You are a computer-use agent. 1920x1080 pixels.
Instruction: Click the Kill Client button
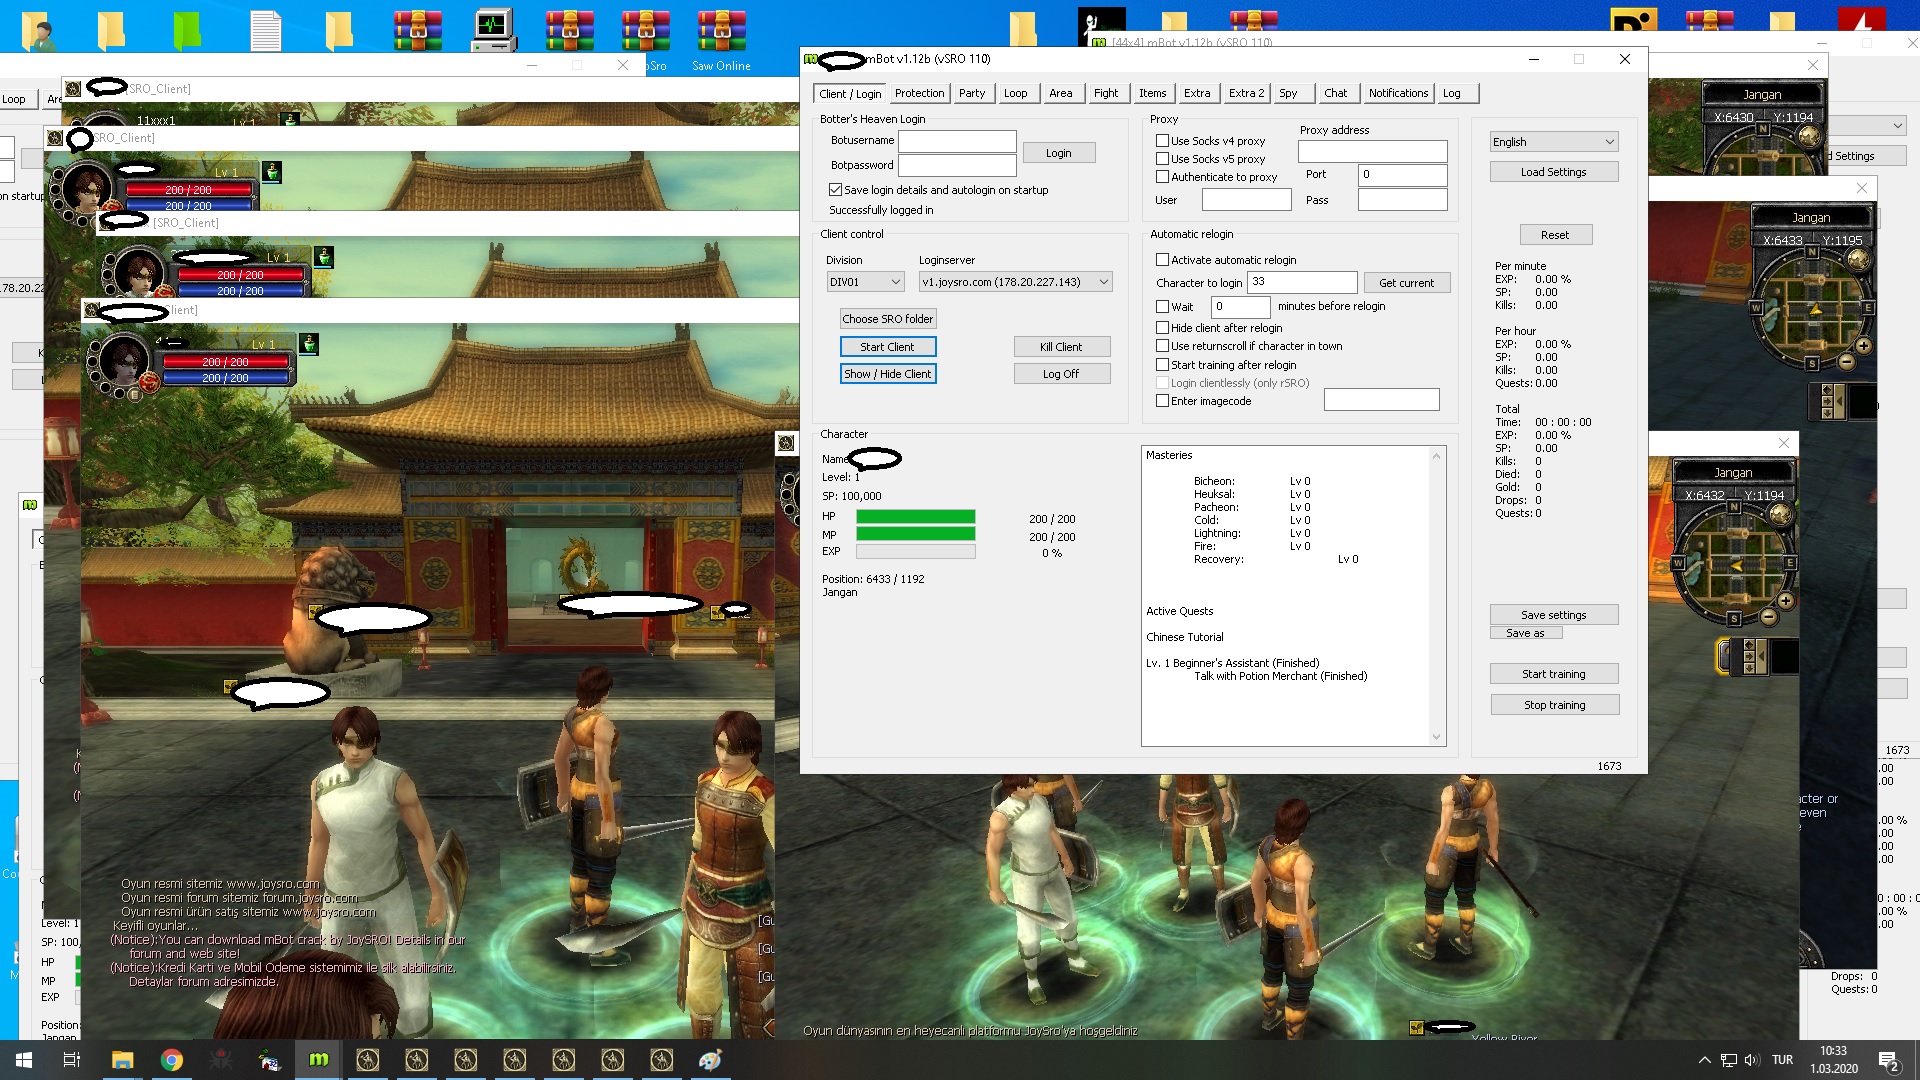(1061, 347)
